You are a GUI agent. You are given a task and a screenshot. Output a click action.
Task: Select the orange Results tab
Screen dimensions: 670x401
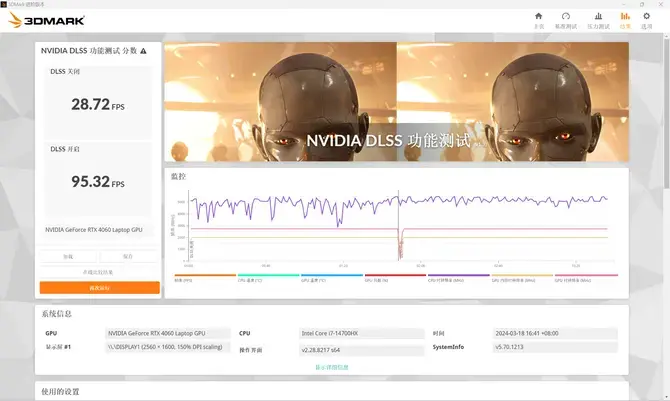pos(625,20)
